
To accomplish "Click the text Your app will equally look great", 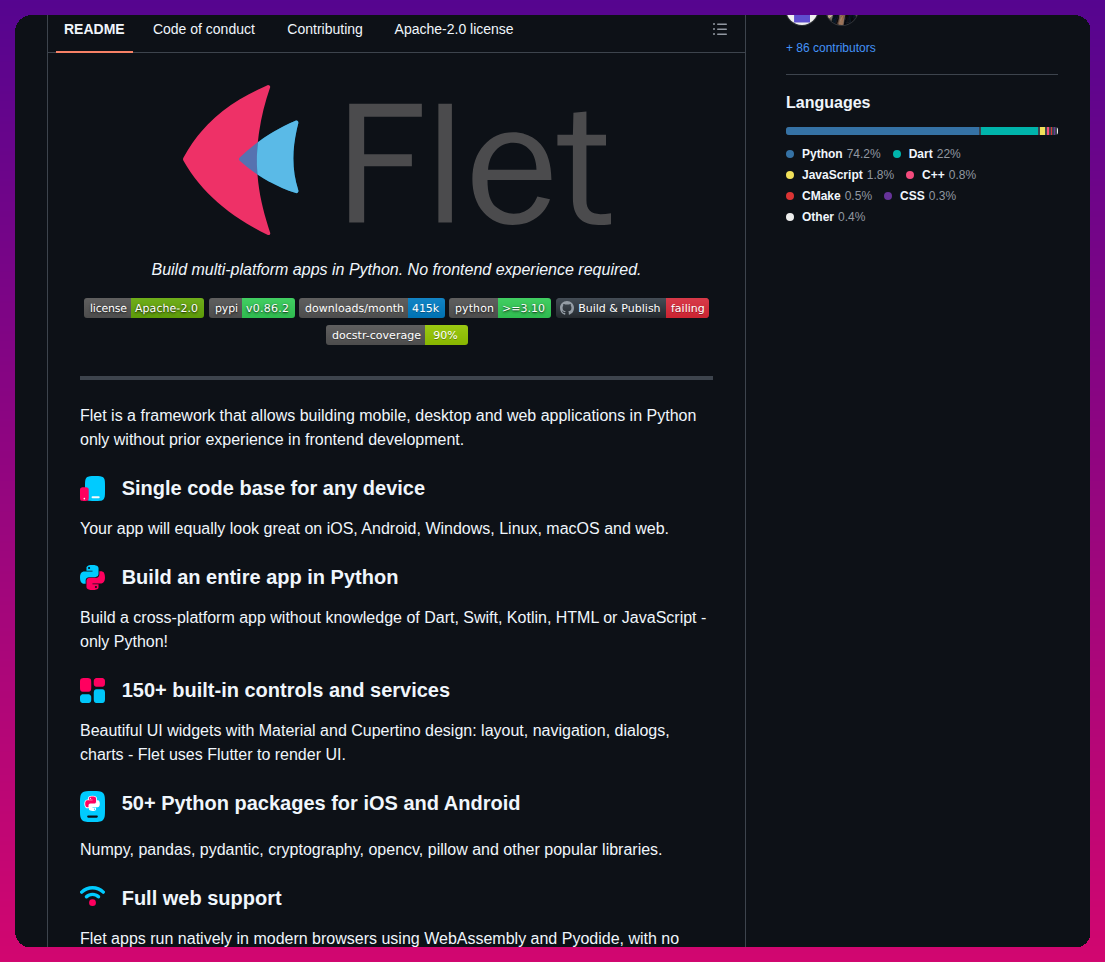I will (x=374, y=529).
